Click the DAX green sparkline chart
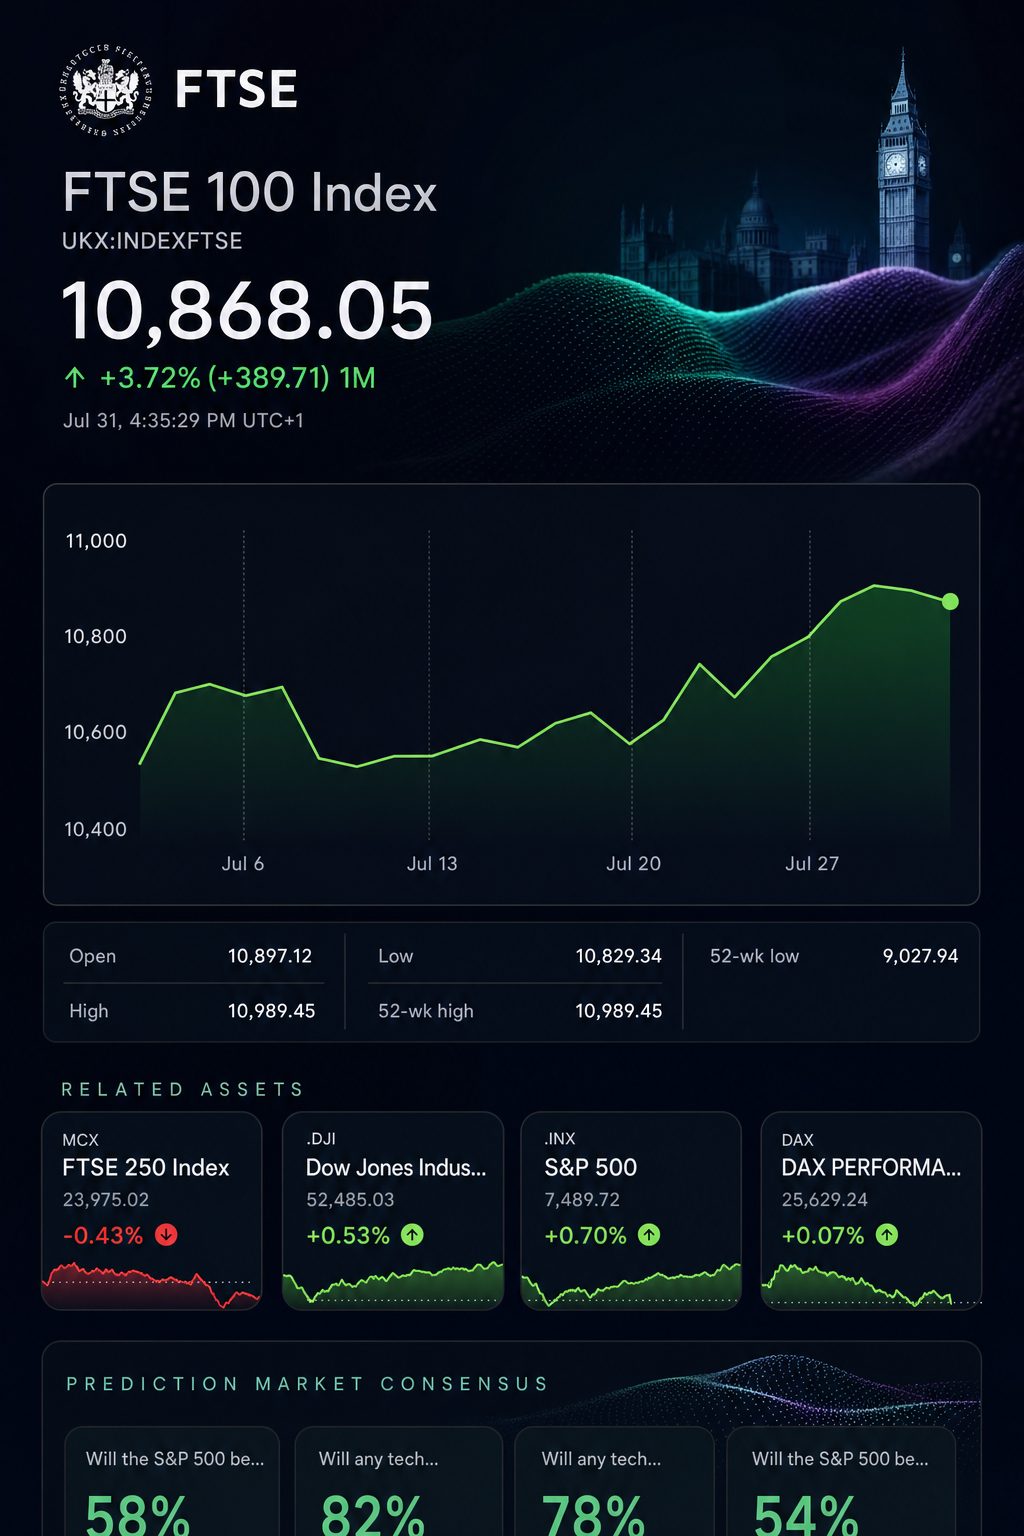The height and width of the screenshot is (1536, 1024). [x=871, y=1286]
